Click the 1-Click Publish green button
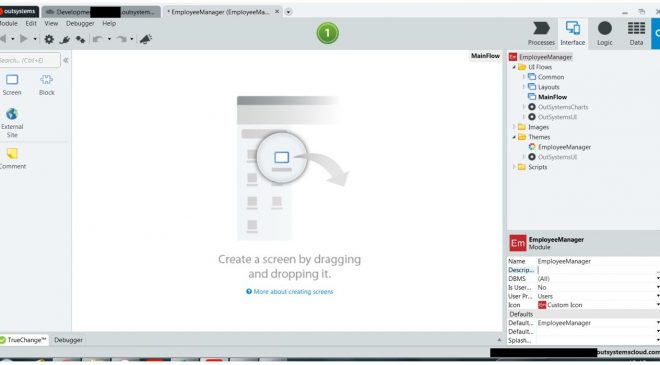The image size is (660, 365). (x=327, y=33)
